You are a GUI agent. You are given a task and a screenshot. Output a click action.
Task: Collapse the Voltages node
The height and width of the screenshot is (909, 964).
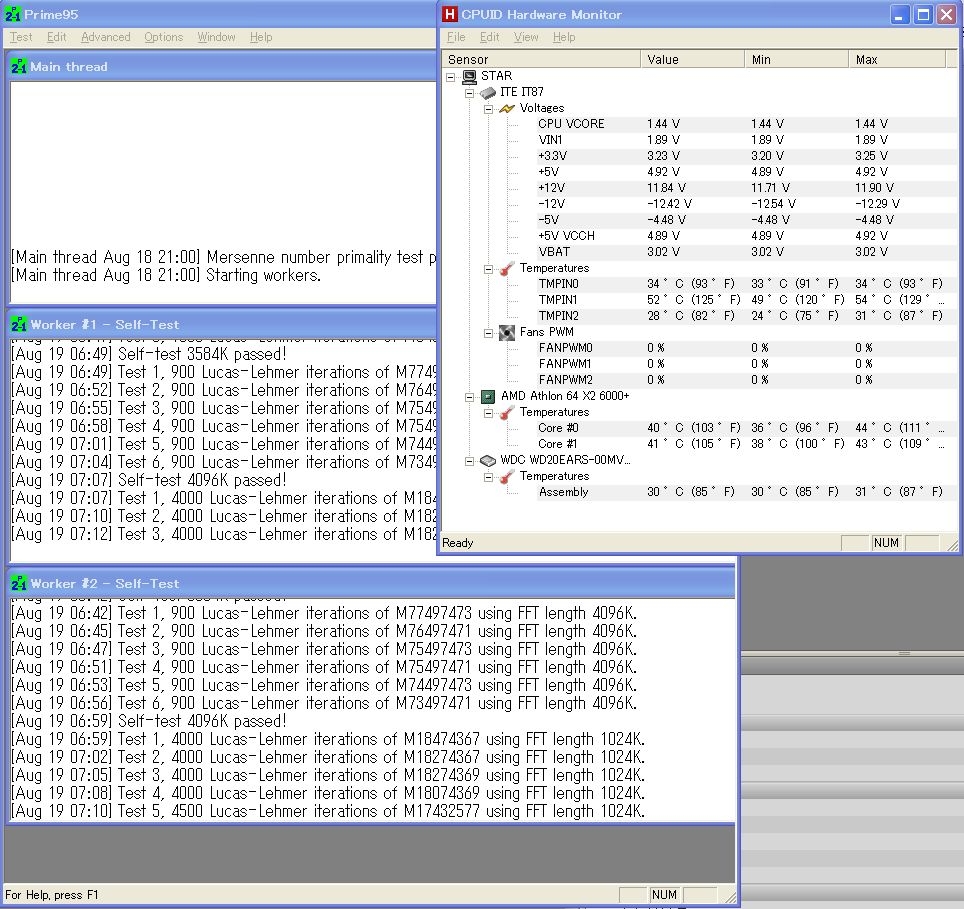489,108
